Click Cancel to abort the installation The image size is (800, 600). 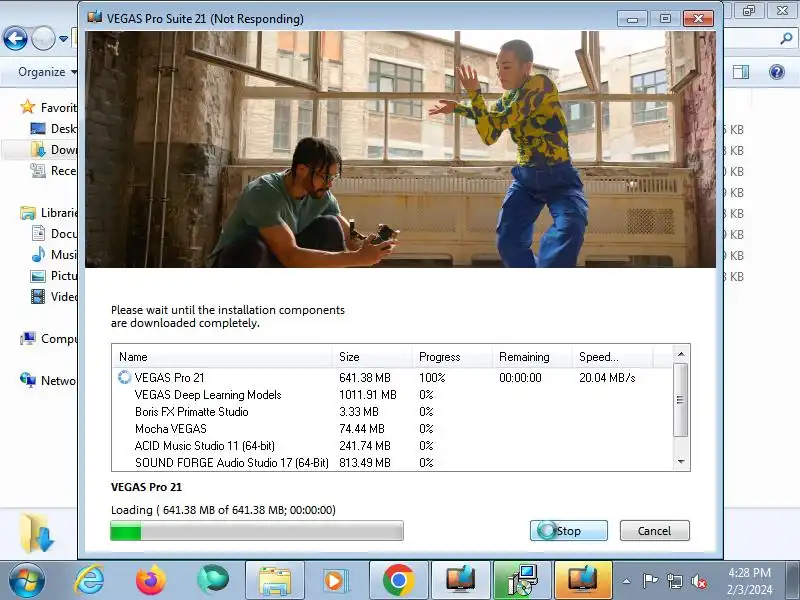click(x=654, y=531)
